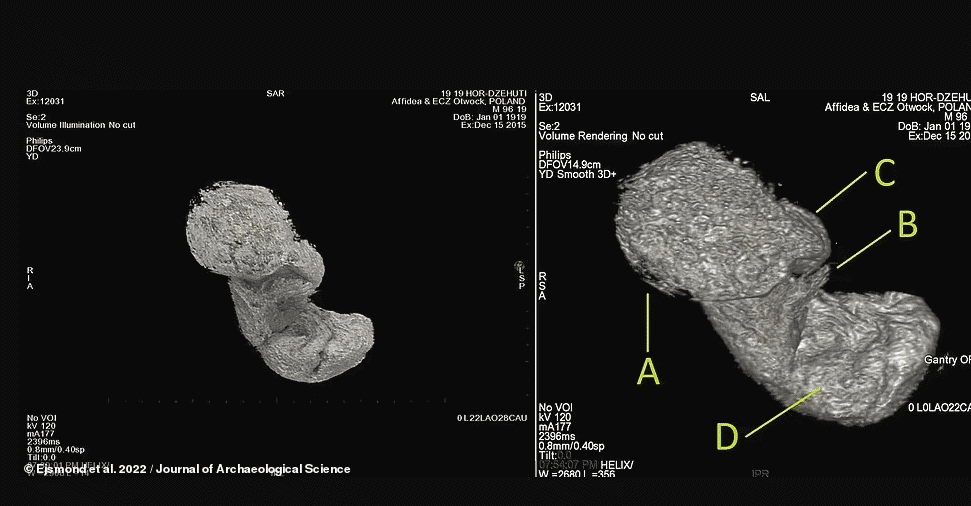
Task: Click the SAR orientation label
Action: [275, 94]
